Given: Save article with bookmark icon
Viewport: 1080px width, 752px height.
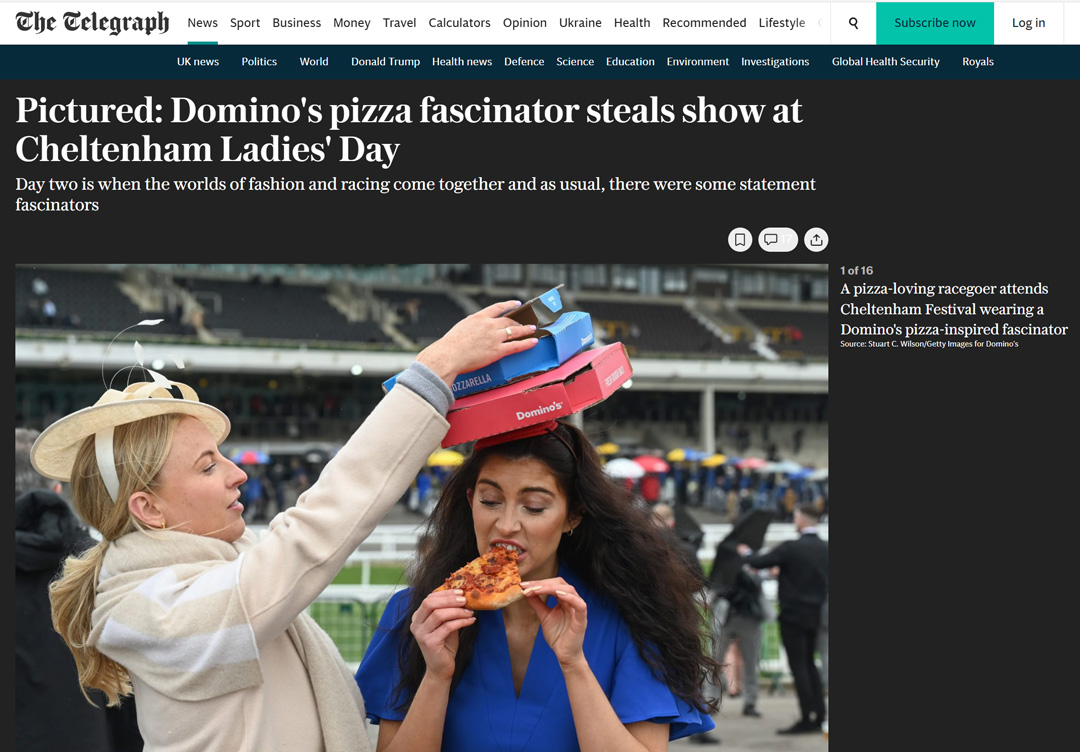Looking at the screenshot, I should point(740,240).
